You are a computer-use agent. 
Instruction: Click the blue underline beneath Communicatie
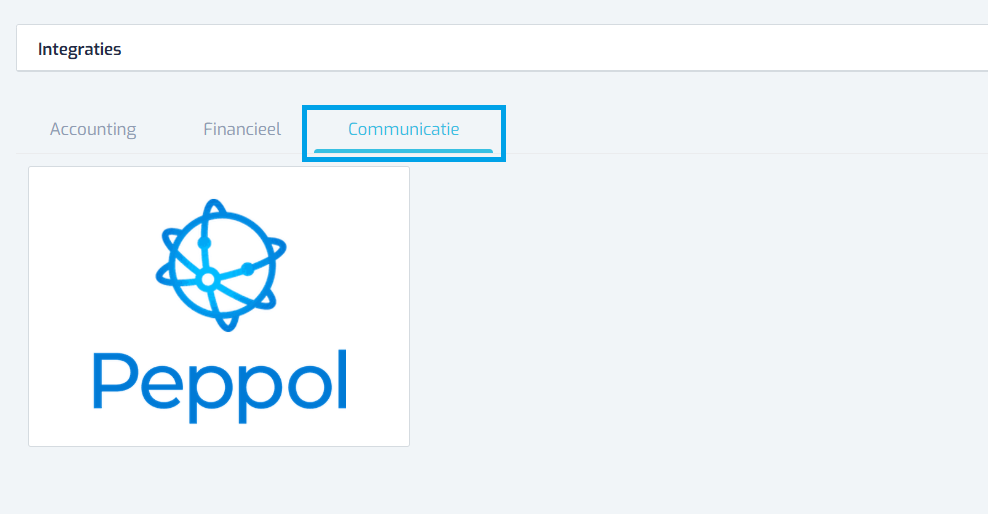point(403,151)
